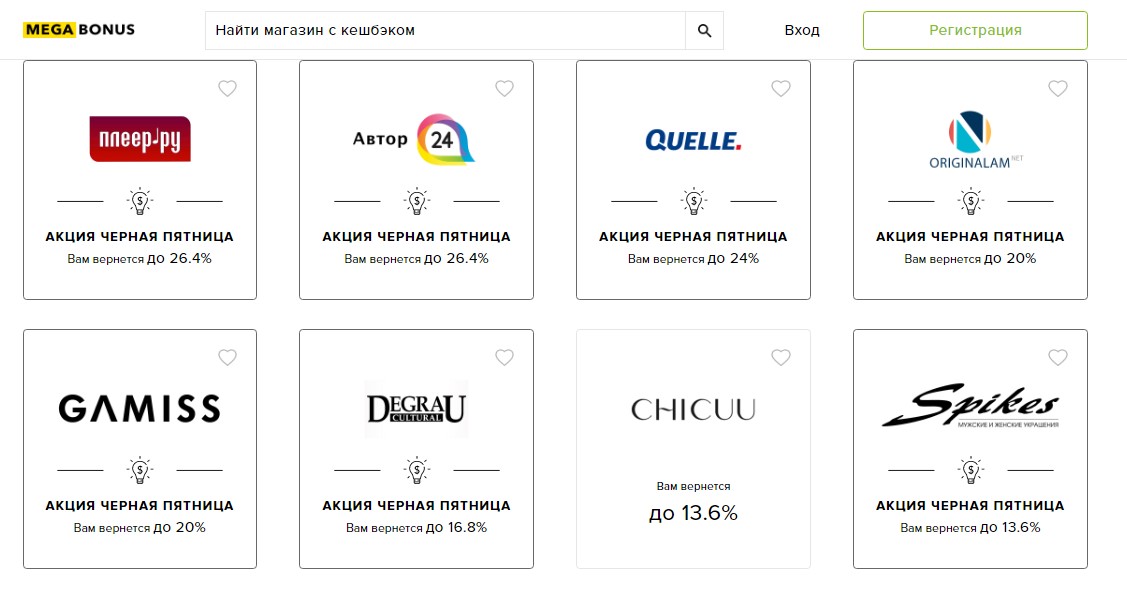Add Quelle to favorites with heart
The width and height of the screenshot is (1127, 595).
click(x=781, y=89)
